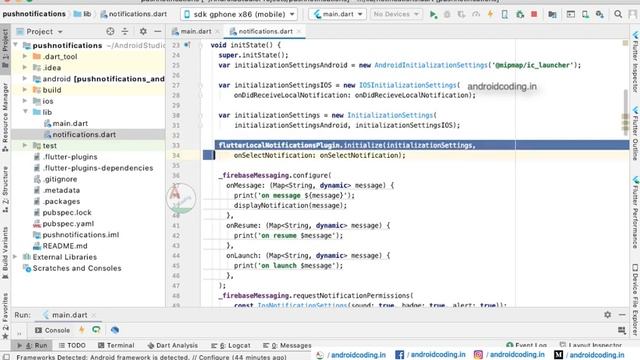This screenshot has height=360, width=640.
Task: Click the pushnotifications breadcrumb
Action: (x=34, y=14)
